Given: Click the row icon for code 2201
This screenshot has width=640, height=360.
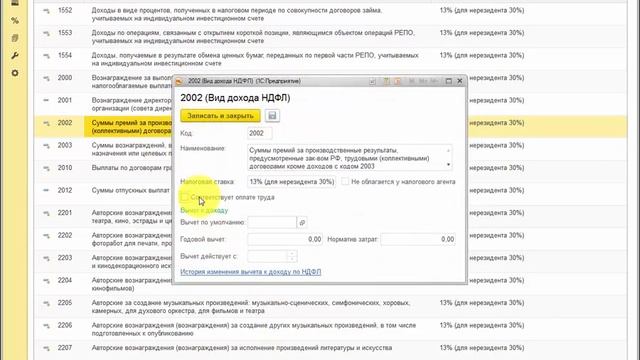Looking at the screenshot, I should [47, 213].
